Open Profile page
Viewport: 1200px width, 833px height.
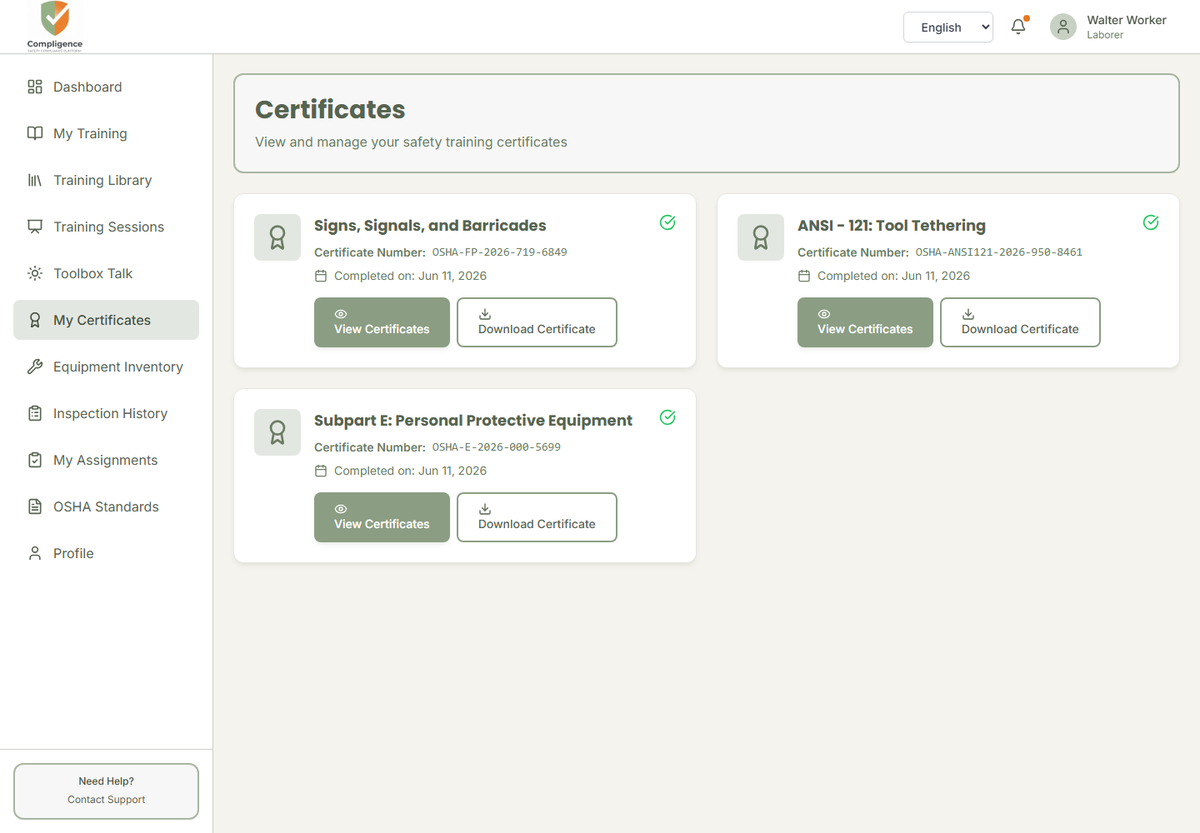click(x=106, y=553)
